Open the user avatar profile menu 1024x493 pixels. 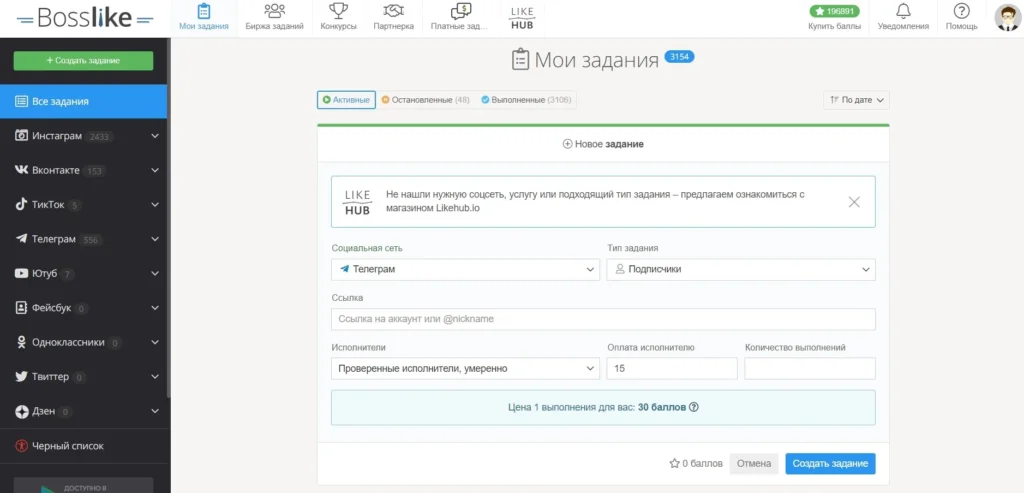[1008, 18]
